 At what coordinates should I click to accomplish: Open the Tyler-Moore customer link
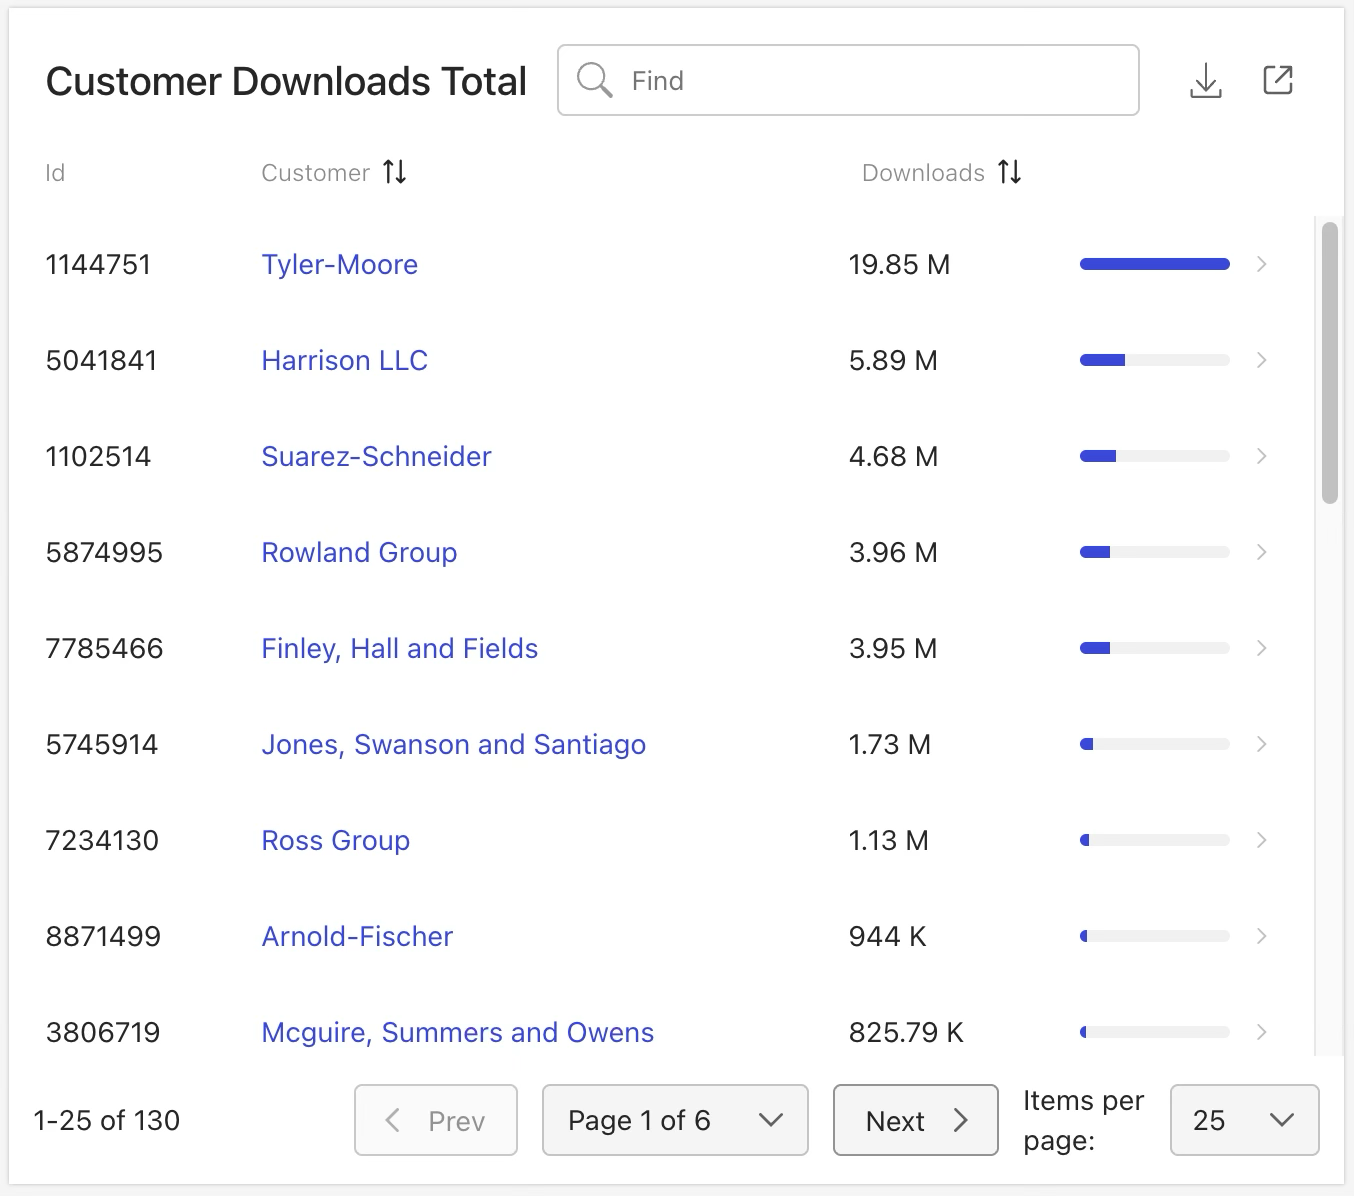click(x=340, y=264)
